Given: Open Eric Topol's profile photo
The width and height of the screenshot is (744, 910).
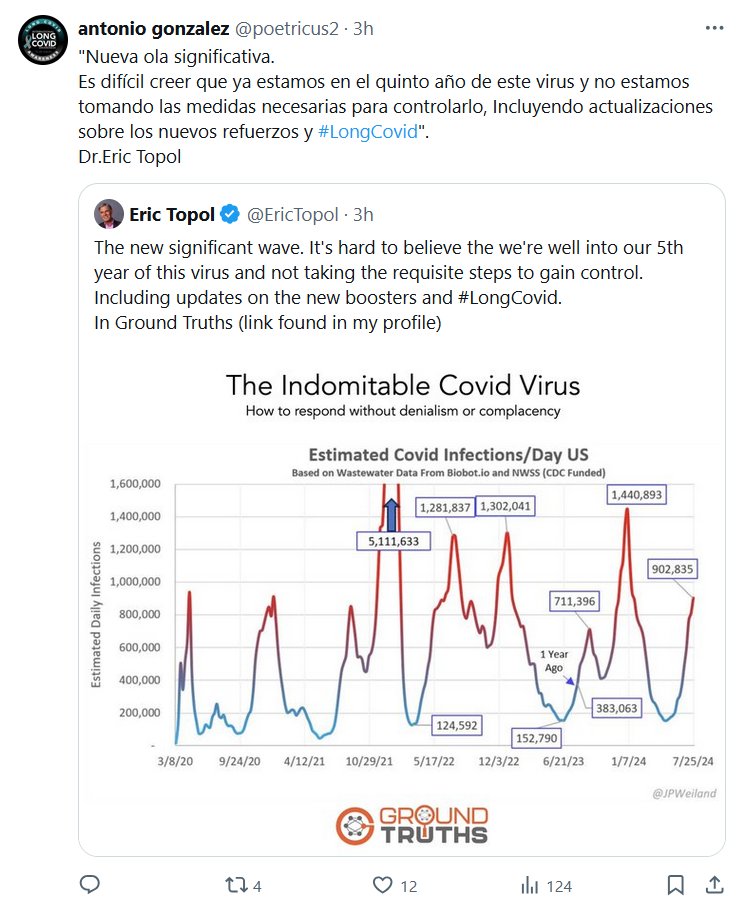Looking at the screenshot, I should [x=108, y=214].
